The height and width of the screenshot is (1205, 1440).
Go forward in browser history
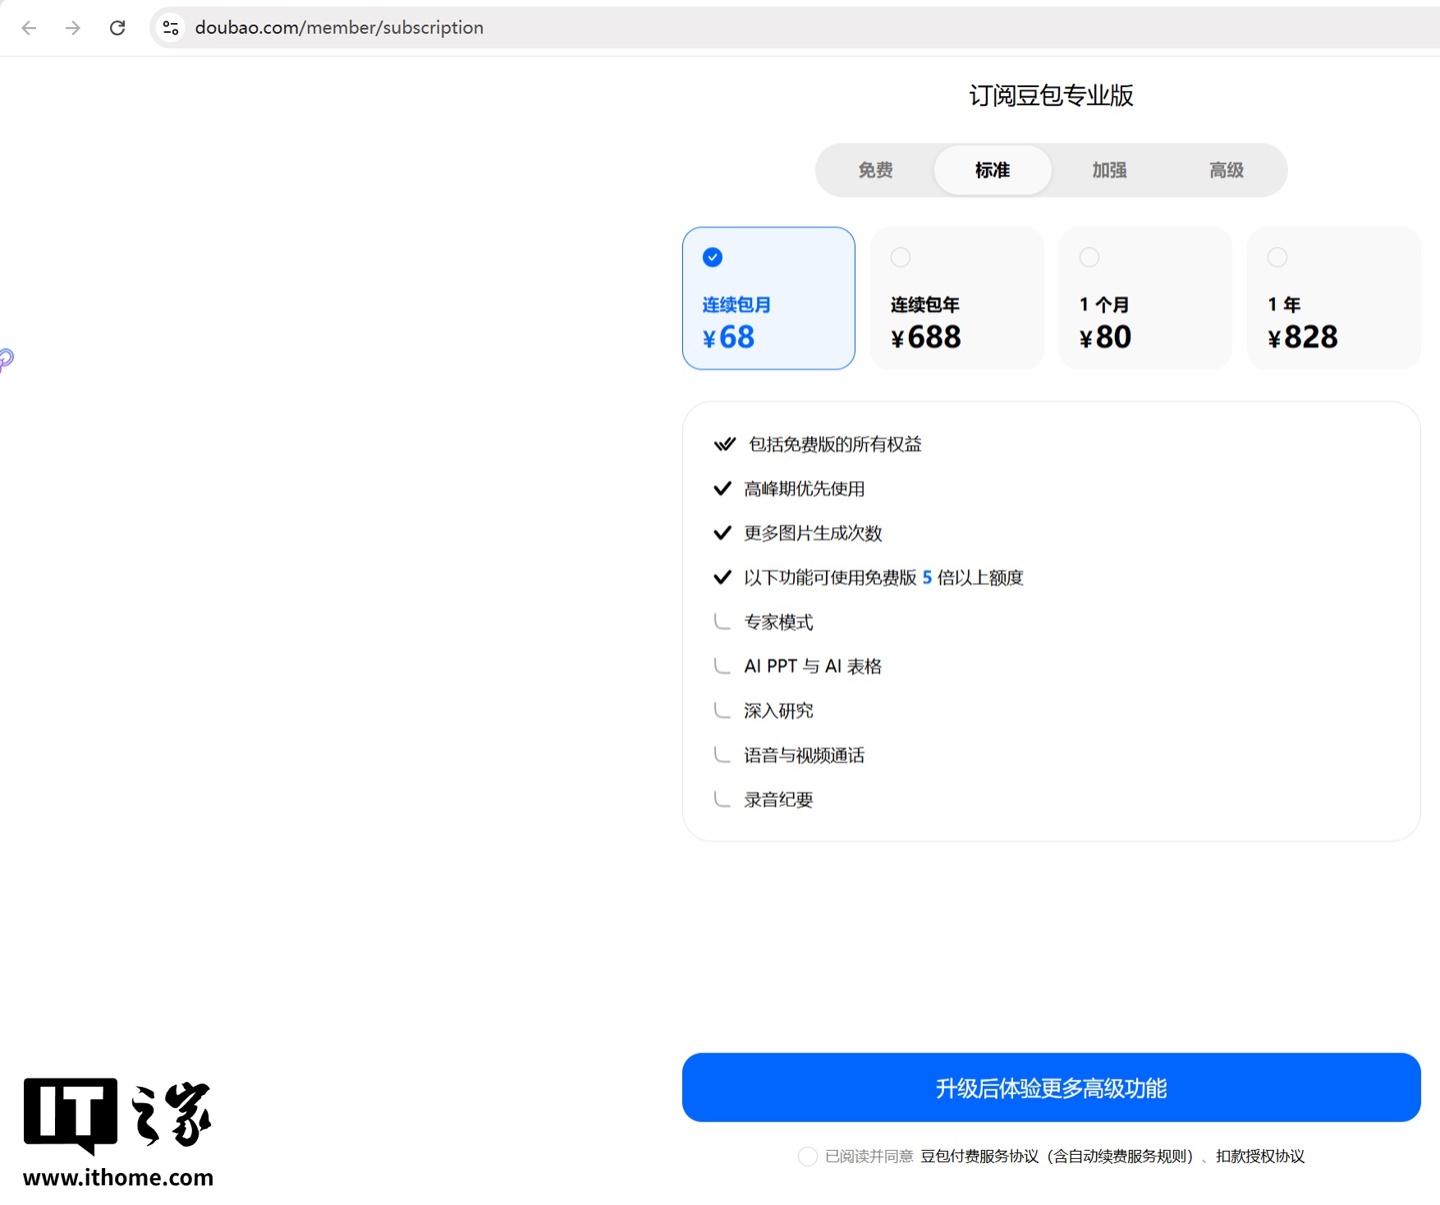[73, 28]
